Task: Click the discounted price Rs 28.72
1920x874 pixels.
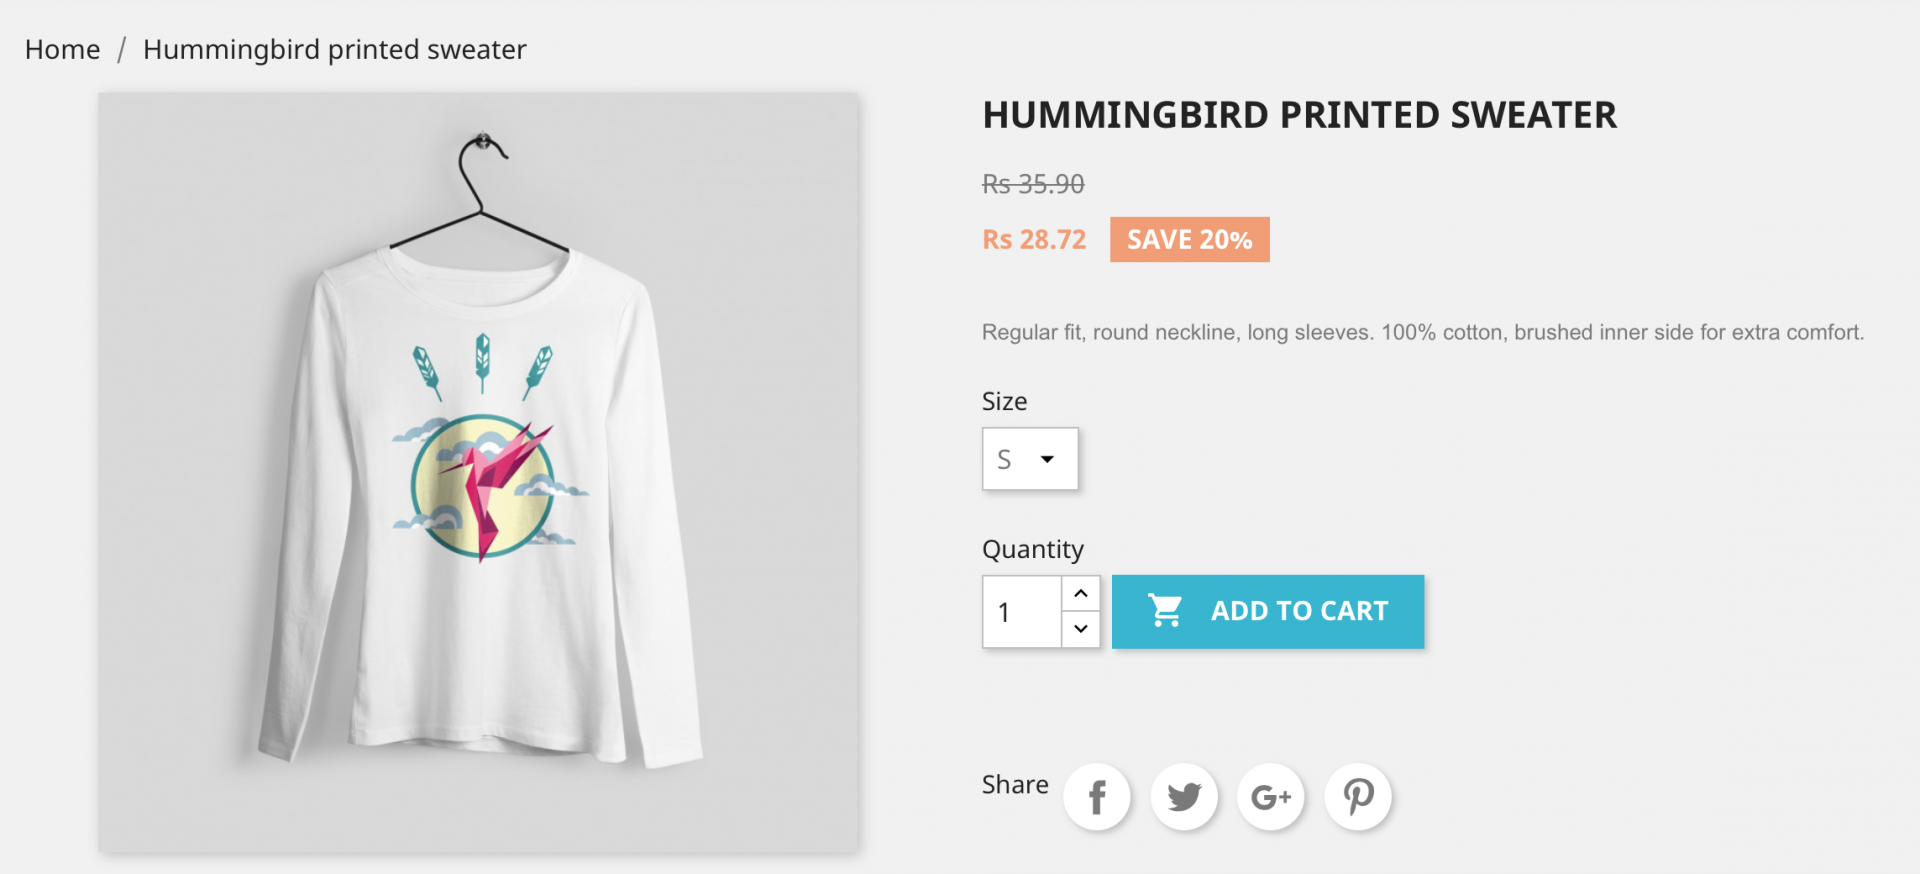Action: 1034,240
